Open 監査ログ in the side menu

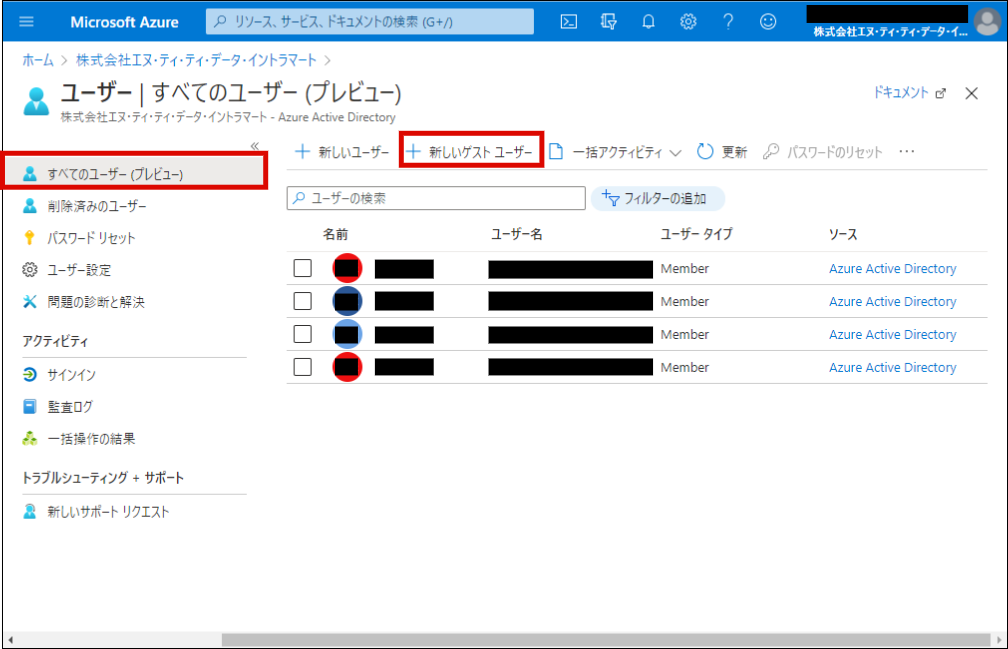click(58, 407)
